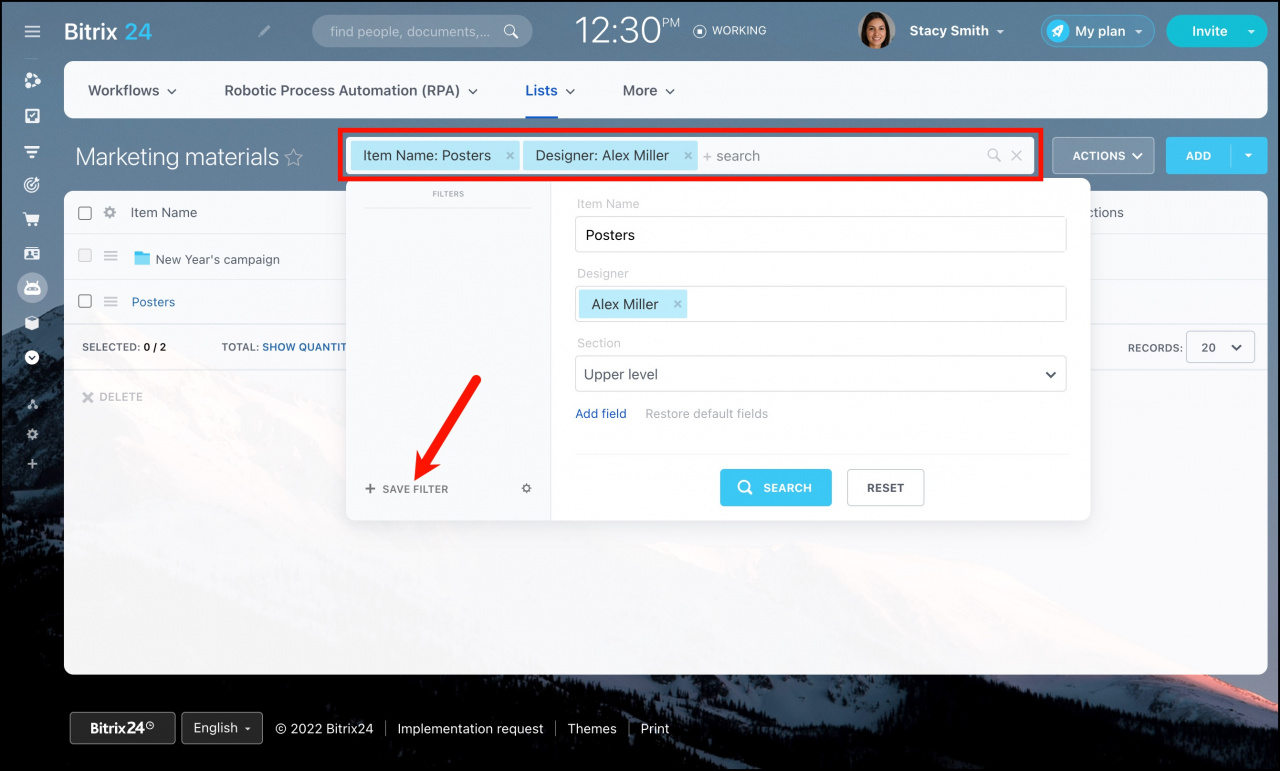Click Implementation request in footer

[x=470, y=728]
